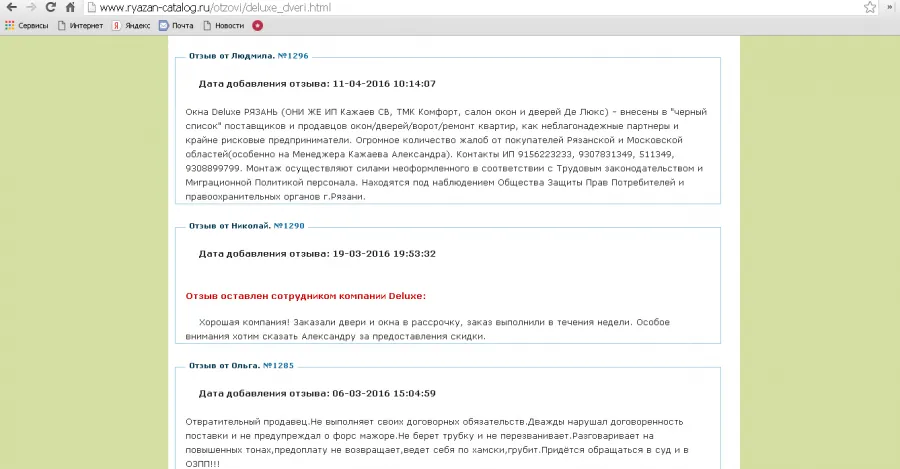Click red text 'Отзыв оставлен сотрудником компании Deluxe:'
Image resolution: width=900 pixels, height=469 pixels.
coord(305,296)
